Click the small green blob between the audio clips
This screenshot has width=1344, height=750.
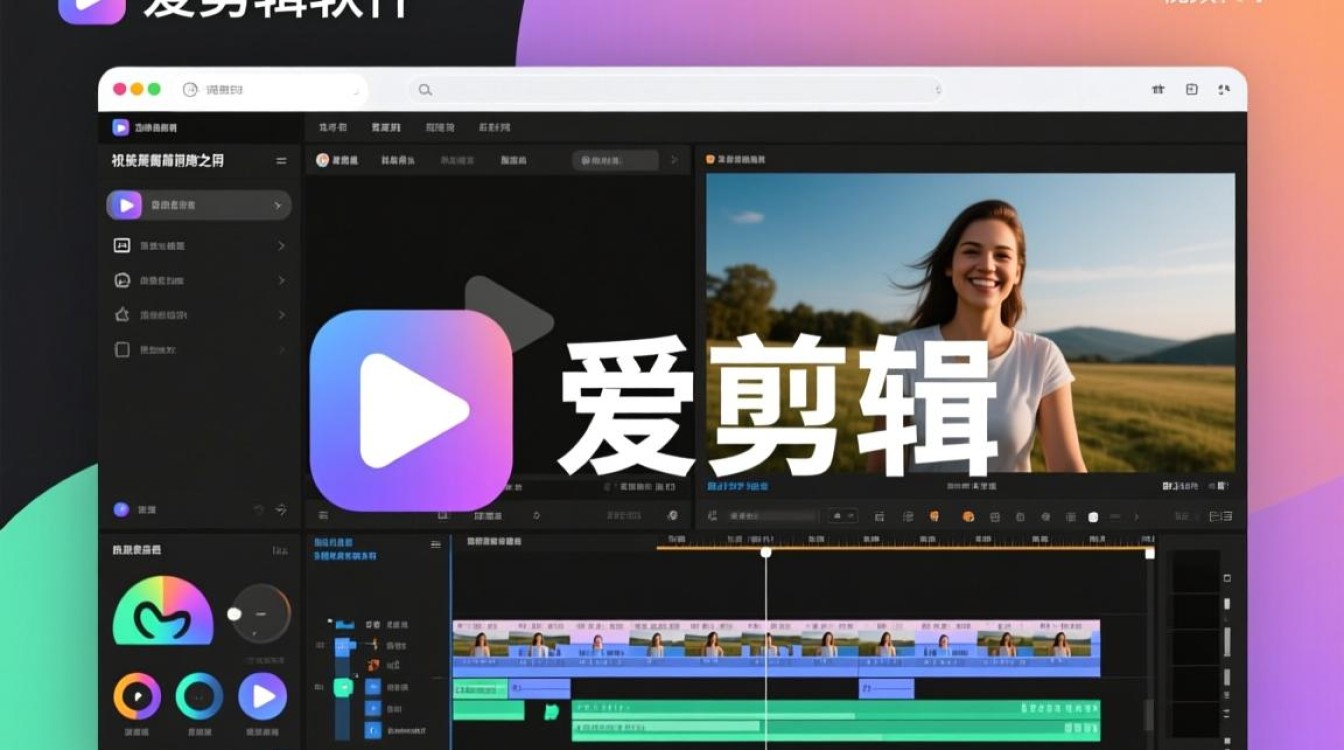pos(551,712)
